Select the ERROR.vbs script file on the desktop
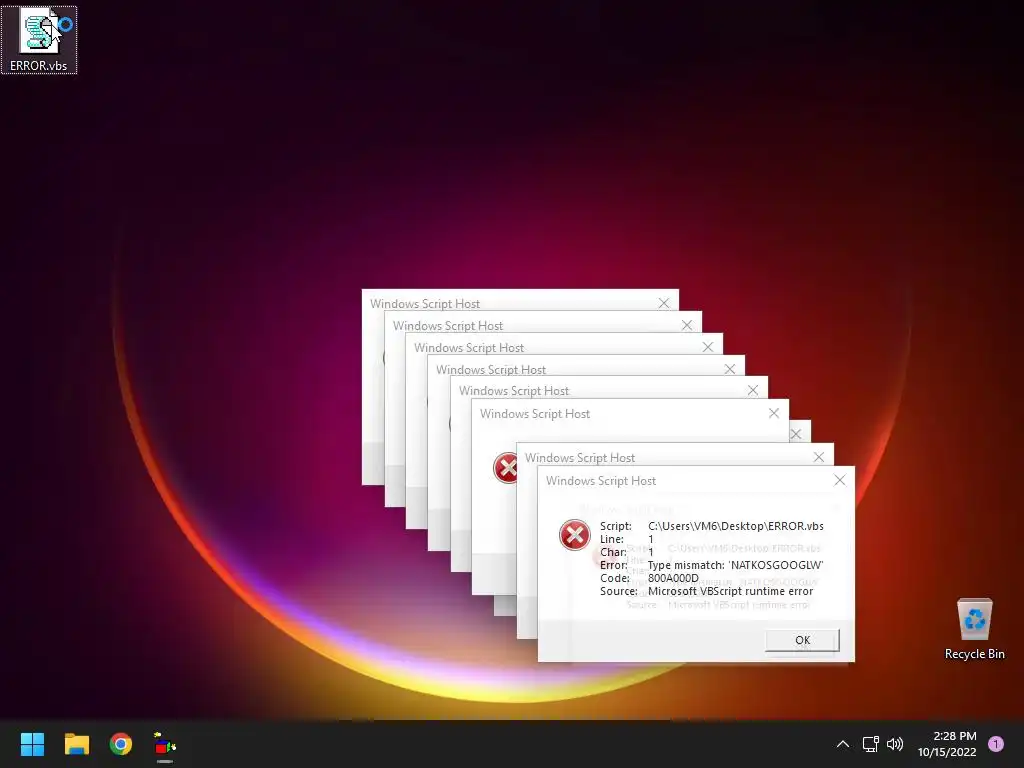The image size is (1024, 768). click(39, 40)
